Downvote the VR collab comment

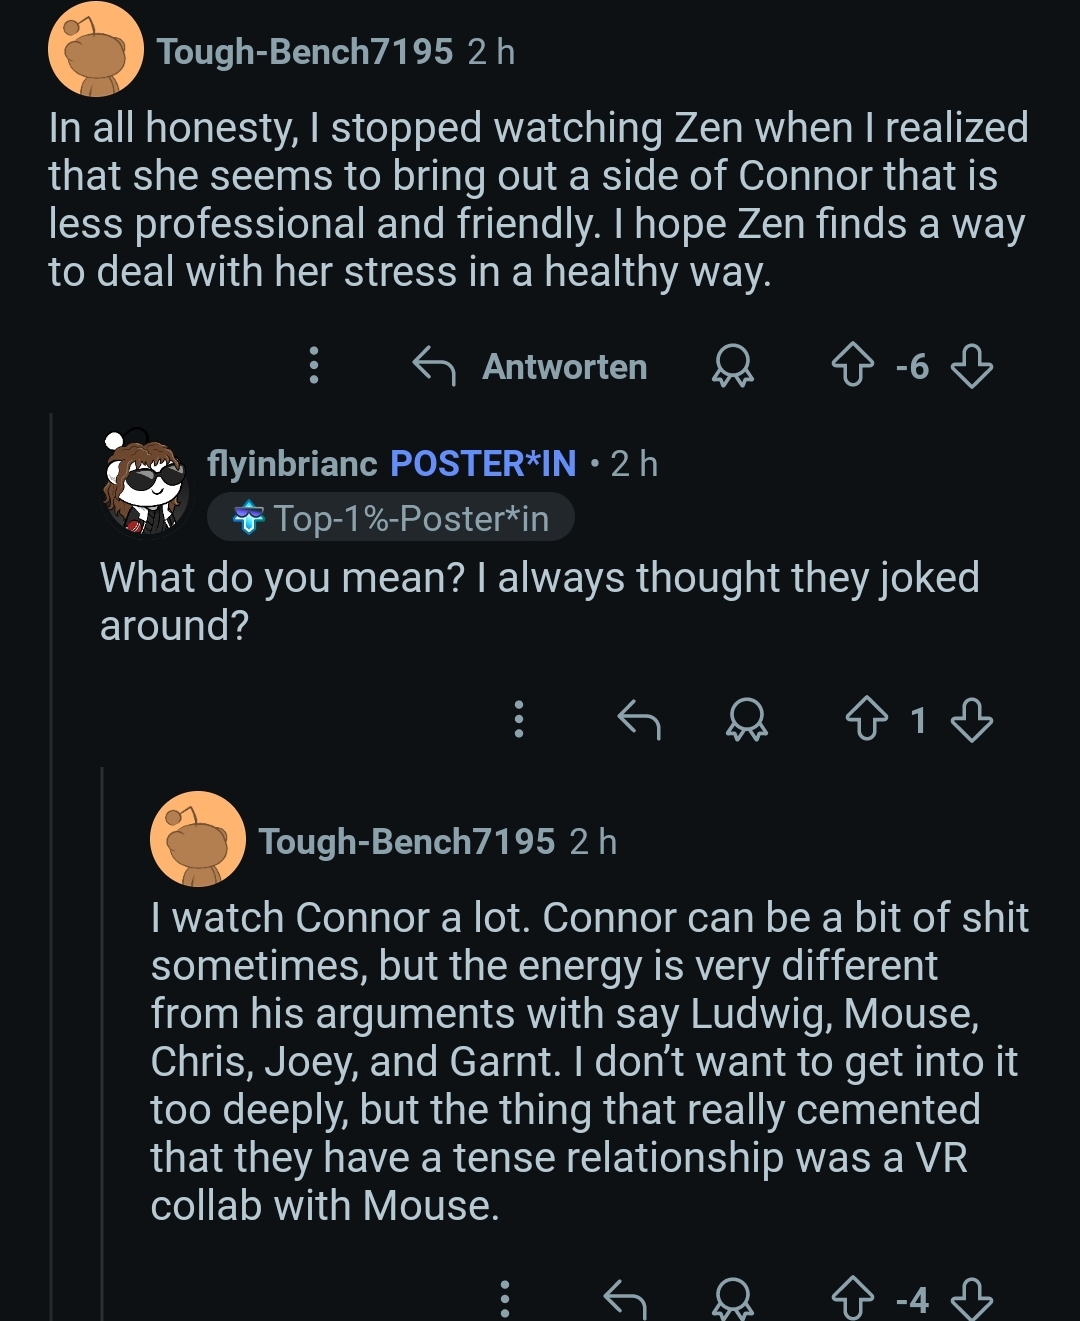click(x=971, y=1299)
